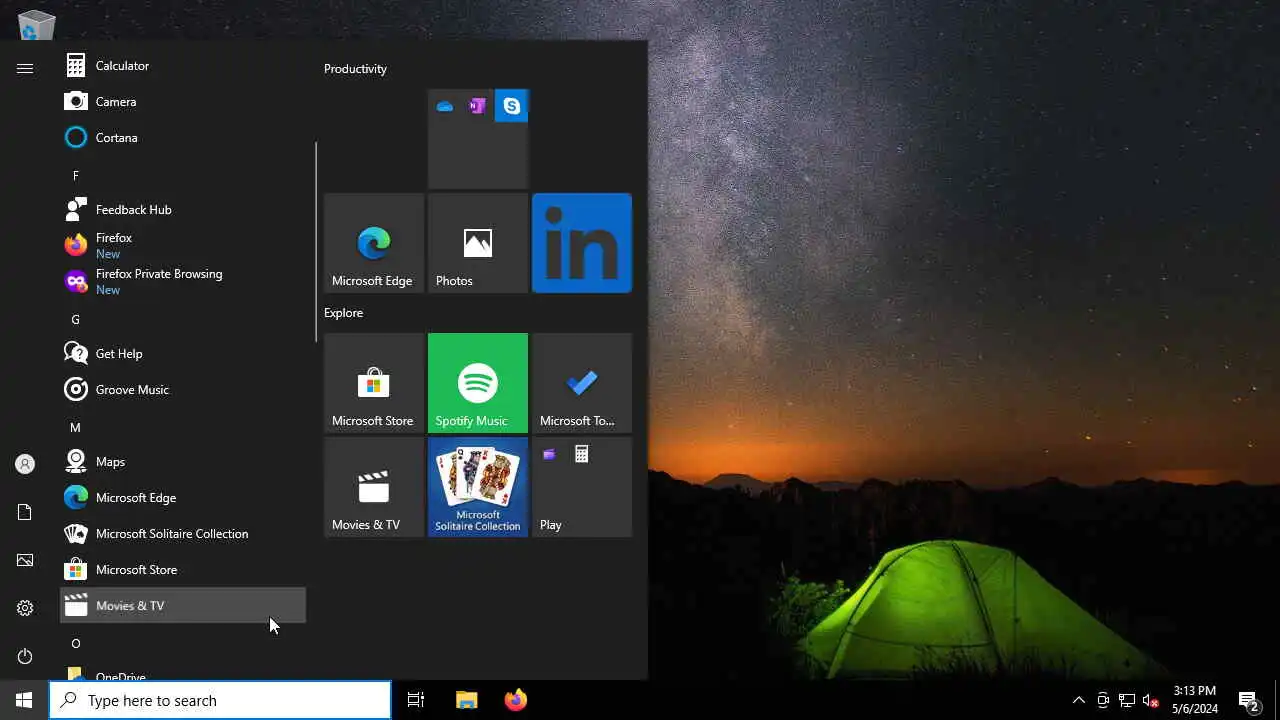Image resolution: width=1280 pixels, height=720 pixels.
Task: Open Task View from the taskbar
Action: (416, 700)
